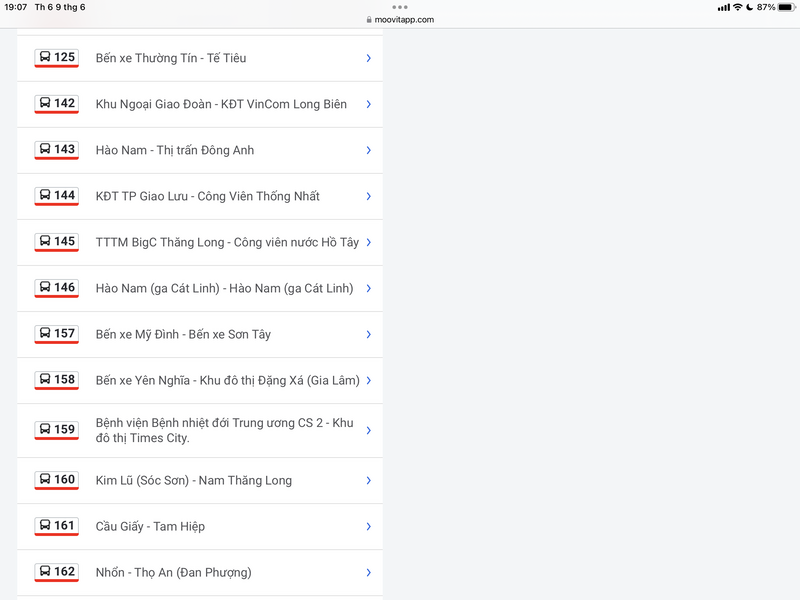The width and height of the screenshot is (800, 600).
Task: Tap the bus 162 route badge
Action: point(57,572)
